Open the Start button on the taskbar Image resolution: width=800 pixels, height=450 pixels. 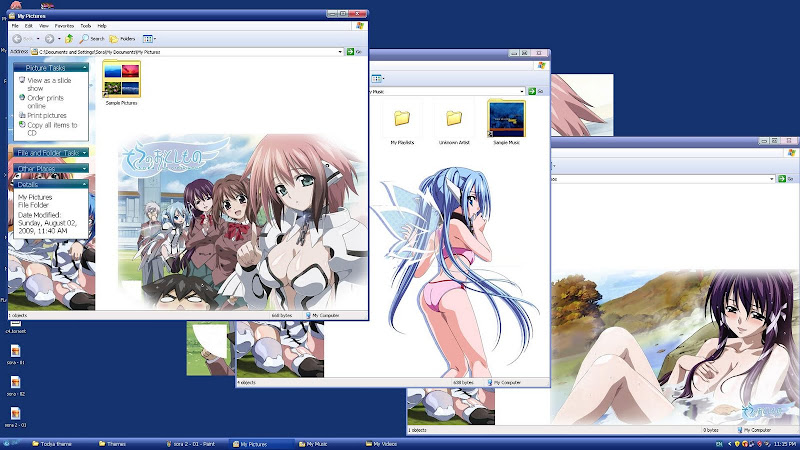point(11,444)
